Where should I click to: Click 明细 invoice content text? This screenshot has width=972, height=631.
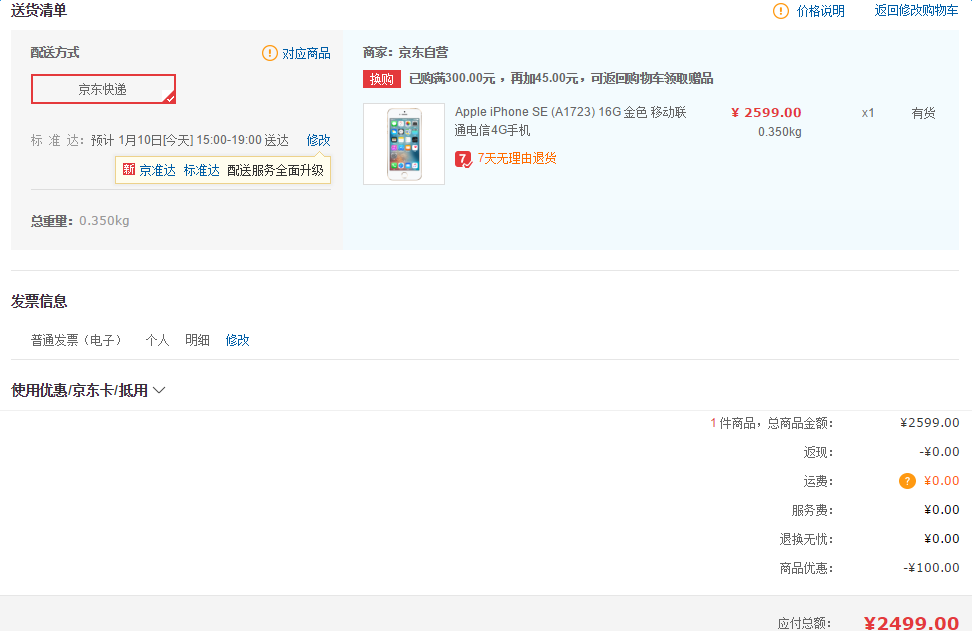pos(197,340)
